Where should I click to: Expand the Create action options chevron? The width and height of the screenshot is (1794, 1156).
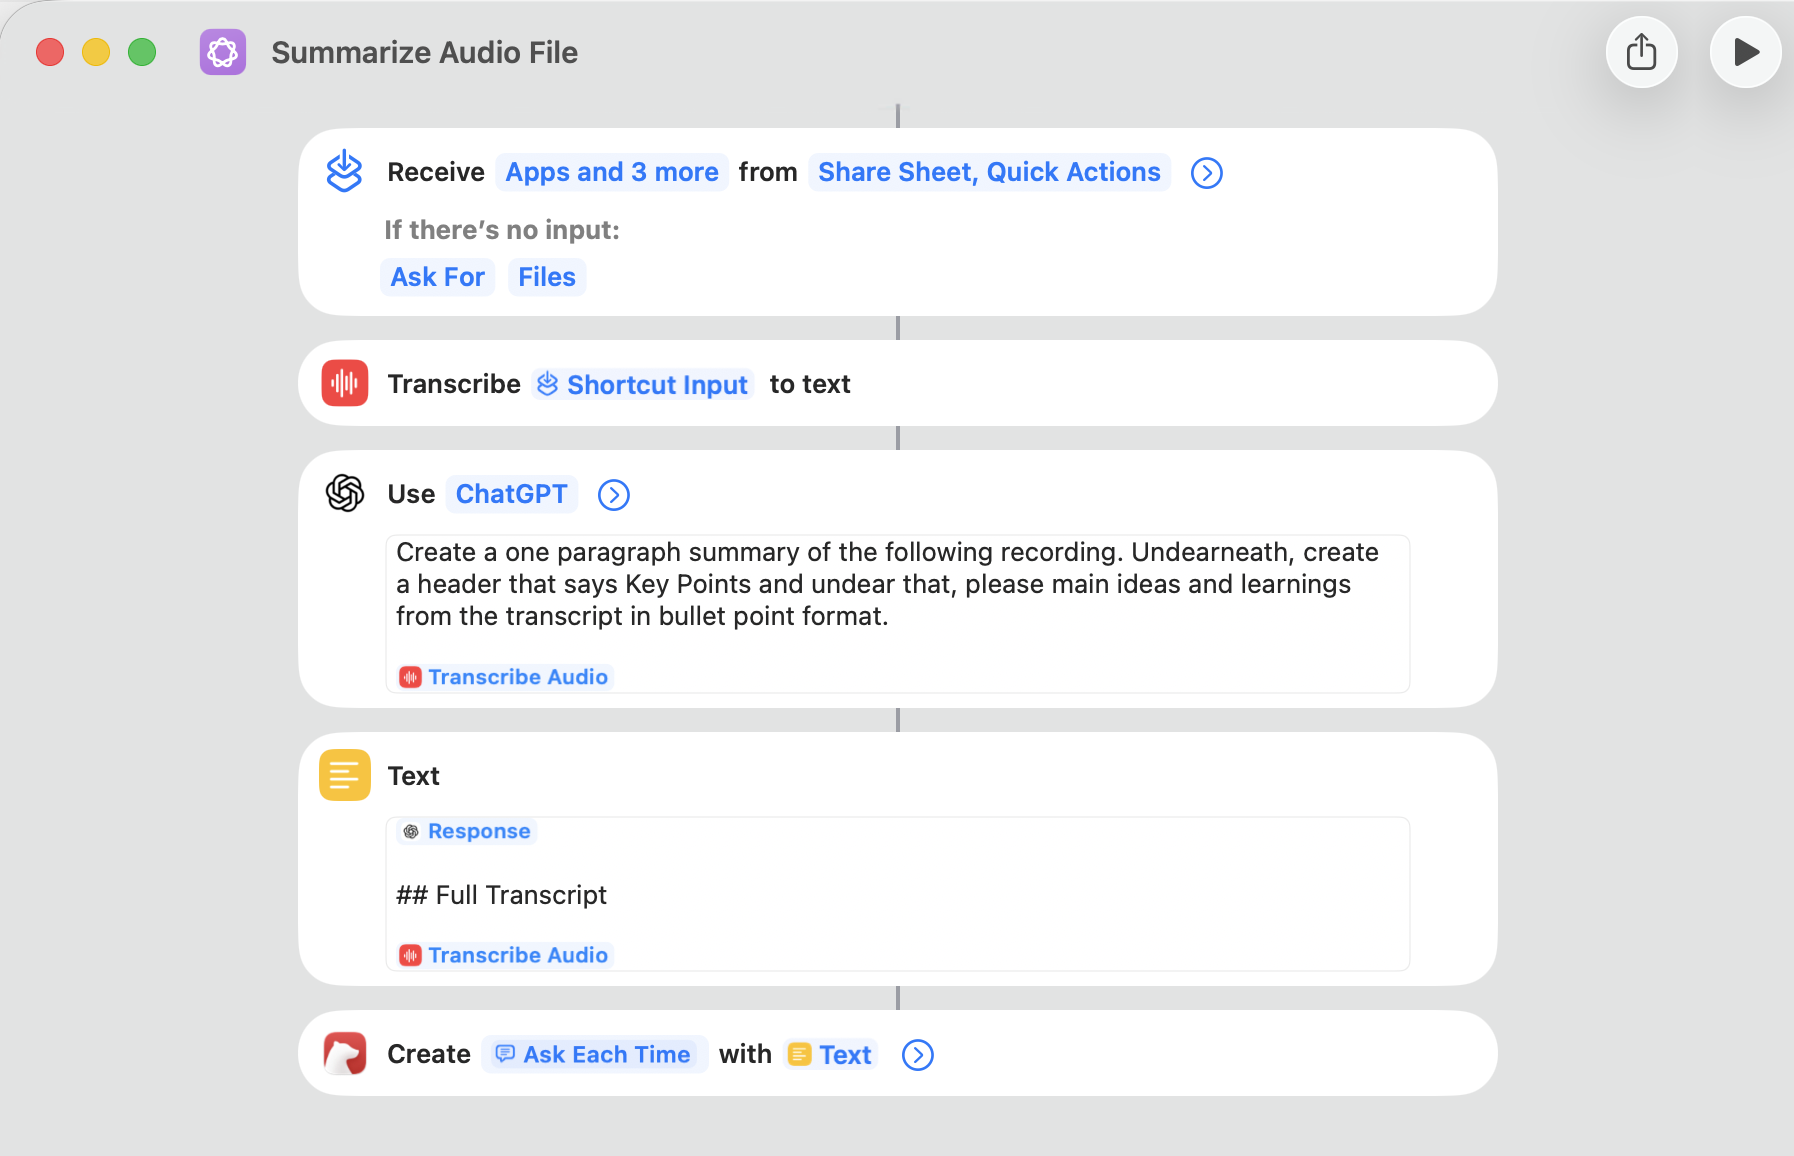coord(917,1055)
